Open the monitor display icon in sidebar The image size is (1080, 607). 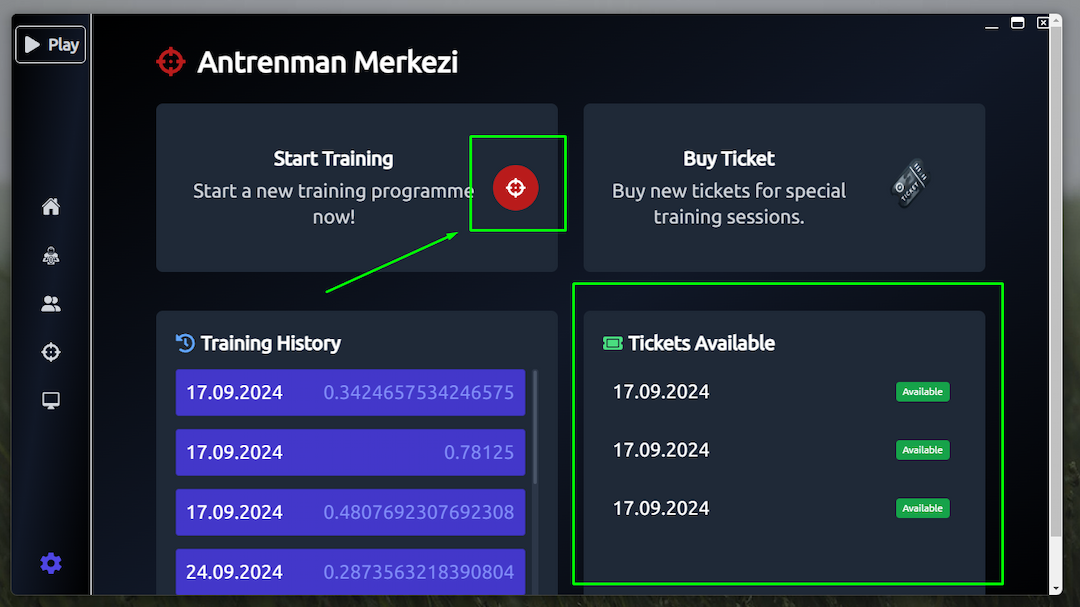51,401
